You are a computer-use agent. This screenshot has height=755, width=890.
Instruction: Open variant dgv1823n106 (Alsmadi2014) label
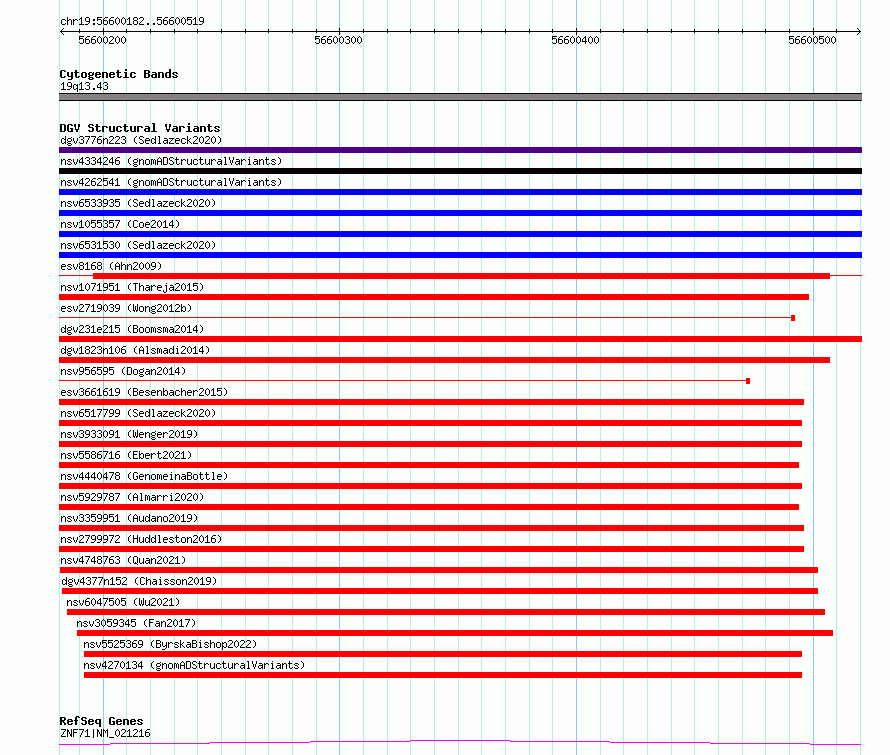(135, 350)
